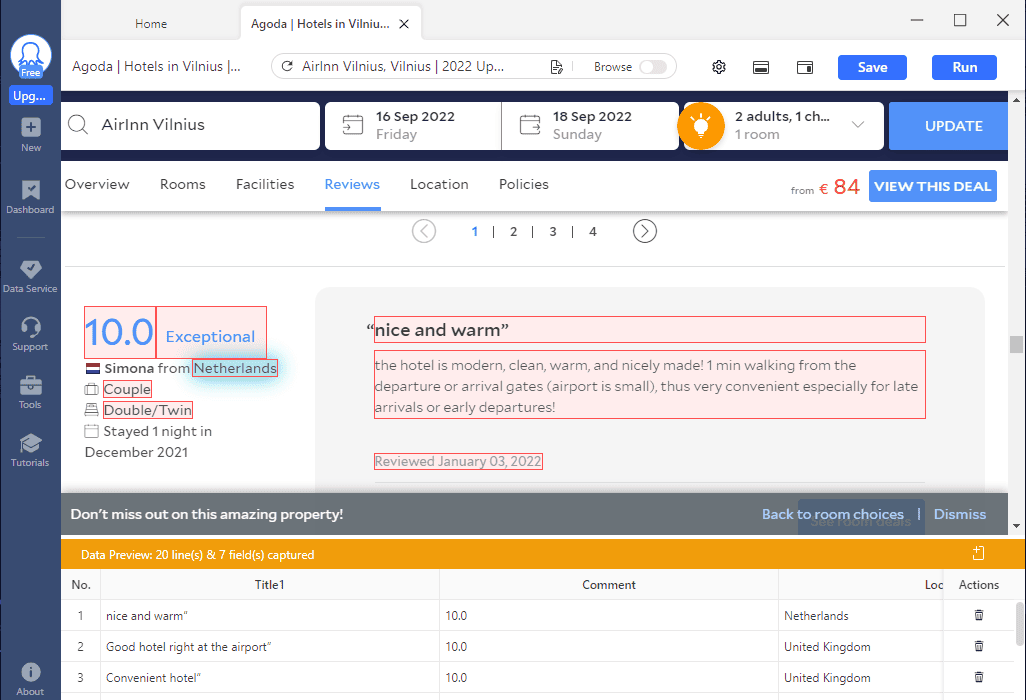Click United Kingdom cell in row 2

(860, 646)
